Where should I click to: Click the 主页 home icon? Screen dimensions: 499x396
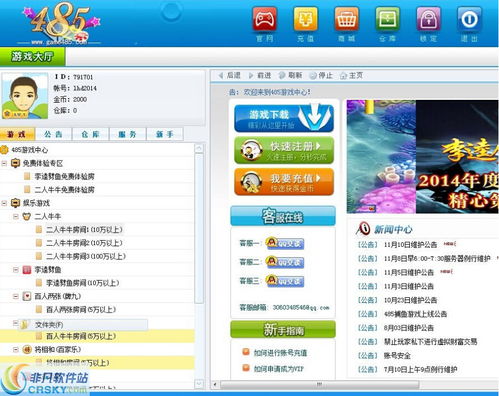[343, 76]
